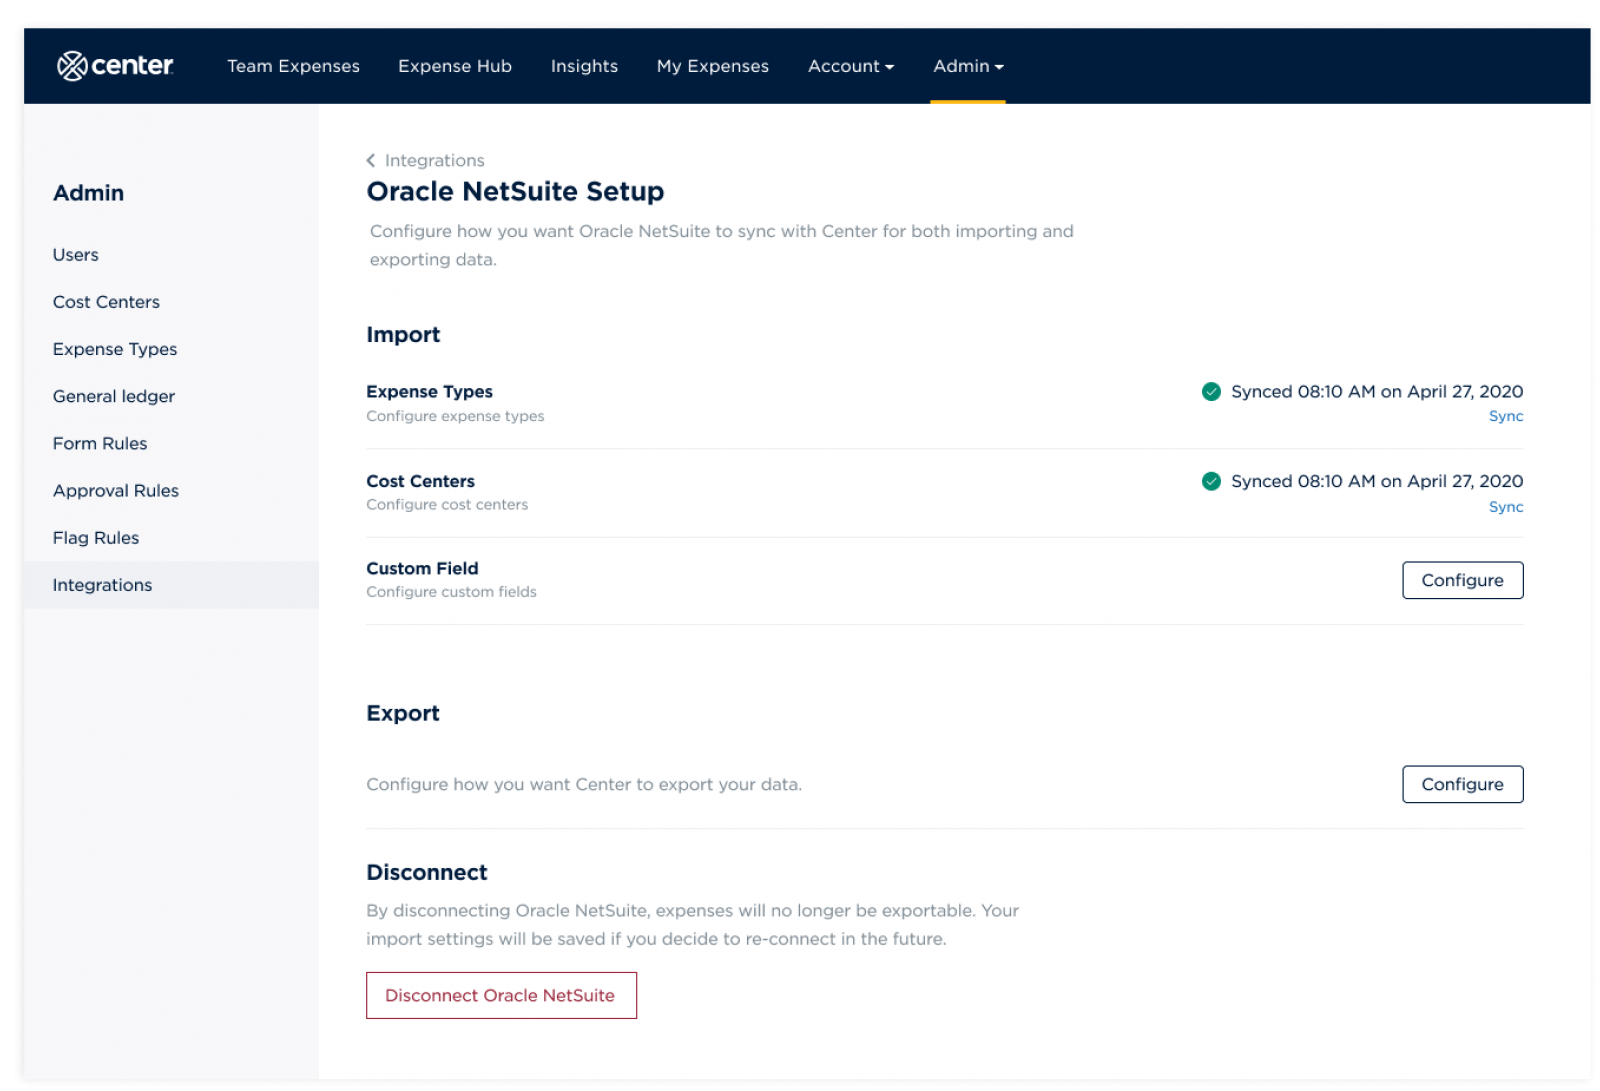Navigate to Insights

click(584, 66)
